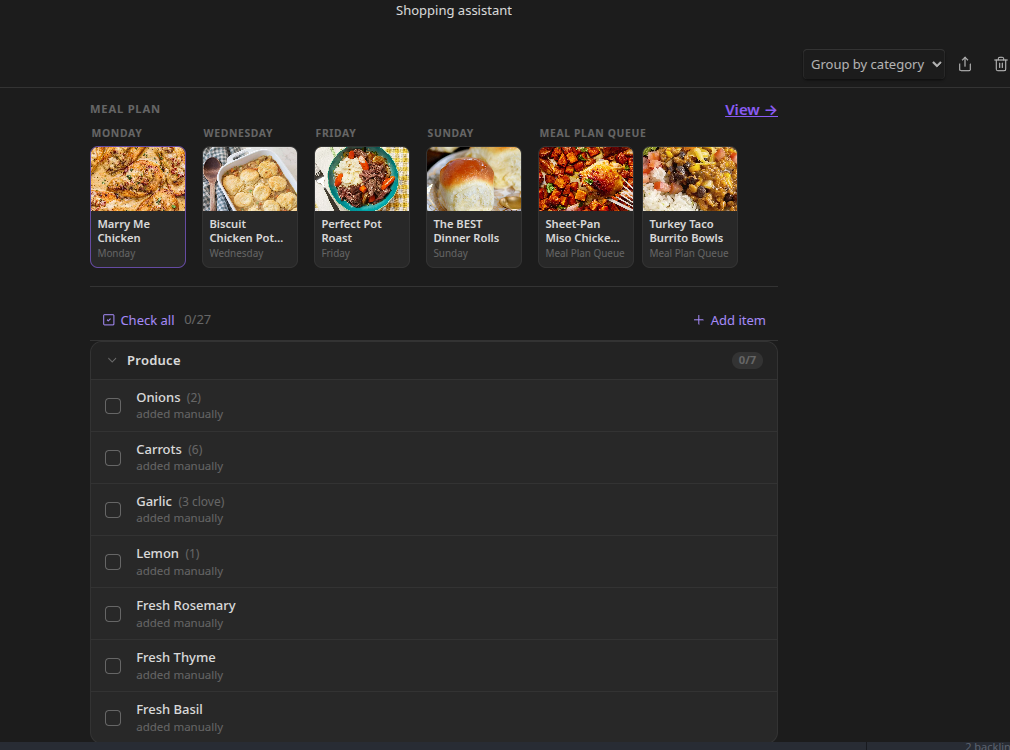The image size is (1010, 750).
Task: Click the MONDAY column heading
Action: point(117,133)
